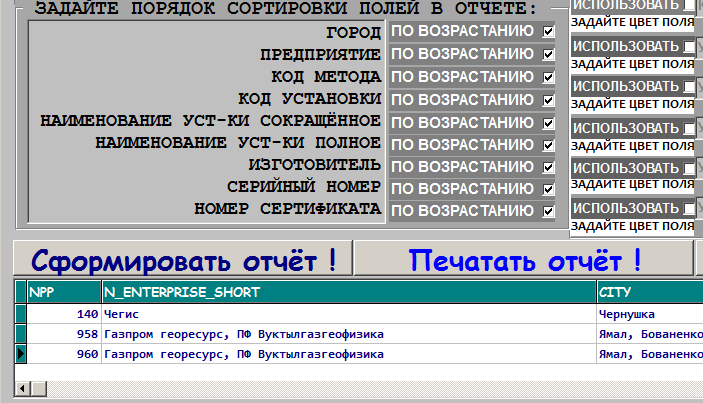Select the Ямал city cell in row 960
Screen dimensions: 703x403
click(x=650, y=354)
